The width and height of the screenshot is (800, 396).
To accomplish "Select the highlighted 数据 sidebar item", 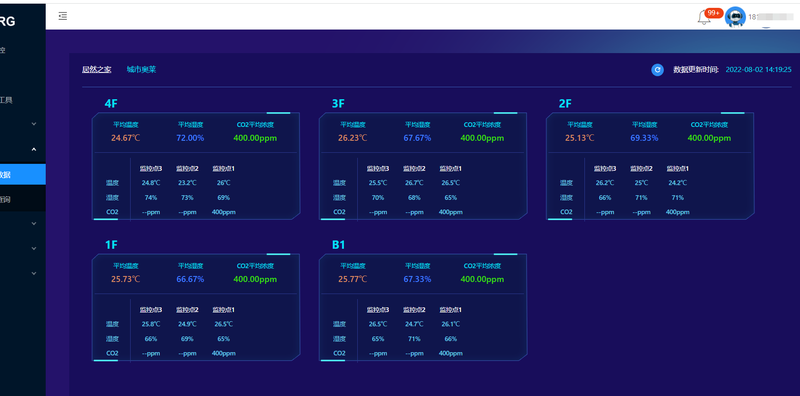I will 22,175.
